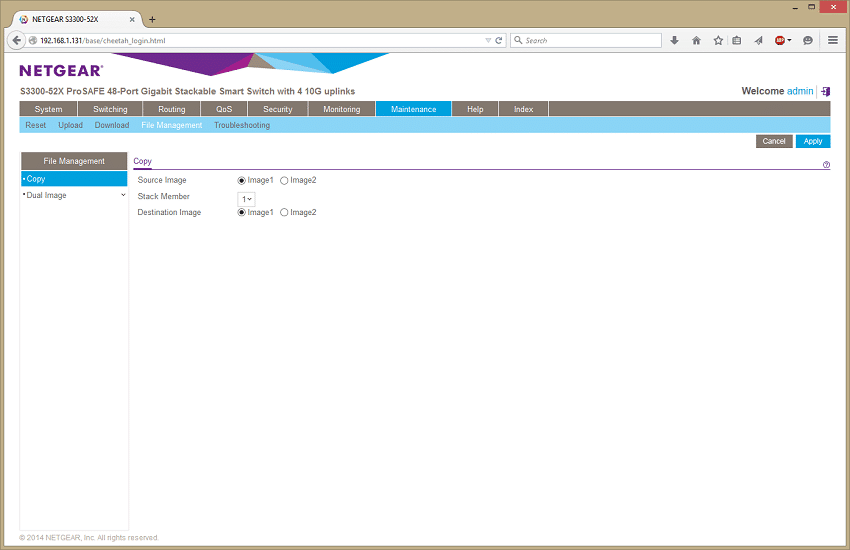
Task: Show bookmarks list icon in toolbar
Action: click(737, 40)
